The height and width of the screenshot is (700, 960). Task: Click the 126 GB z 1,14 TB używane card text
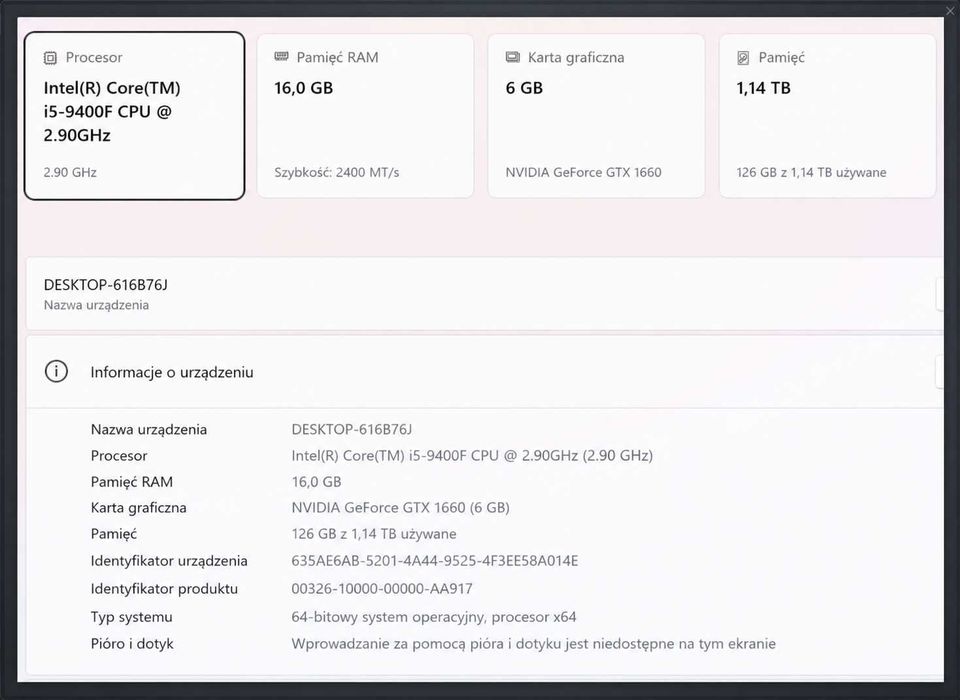(x=811, y=172)
